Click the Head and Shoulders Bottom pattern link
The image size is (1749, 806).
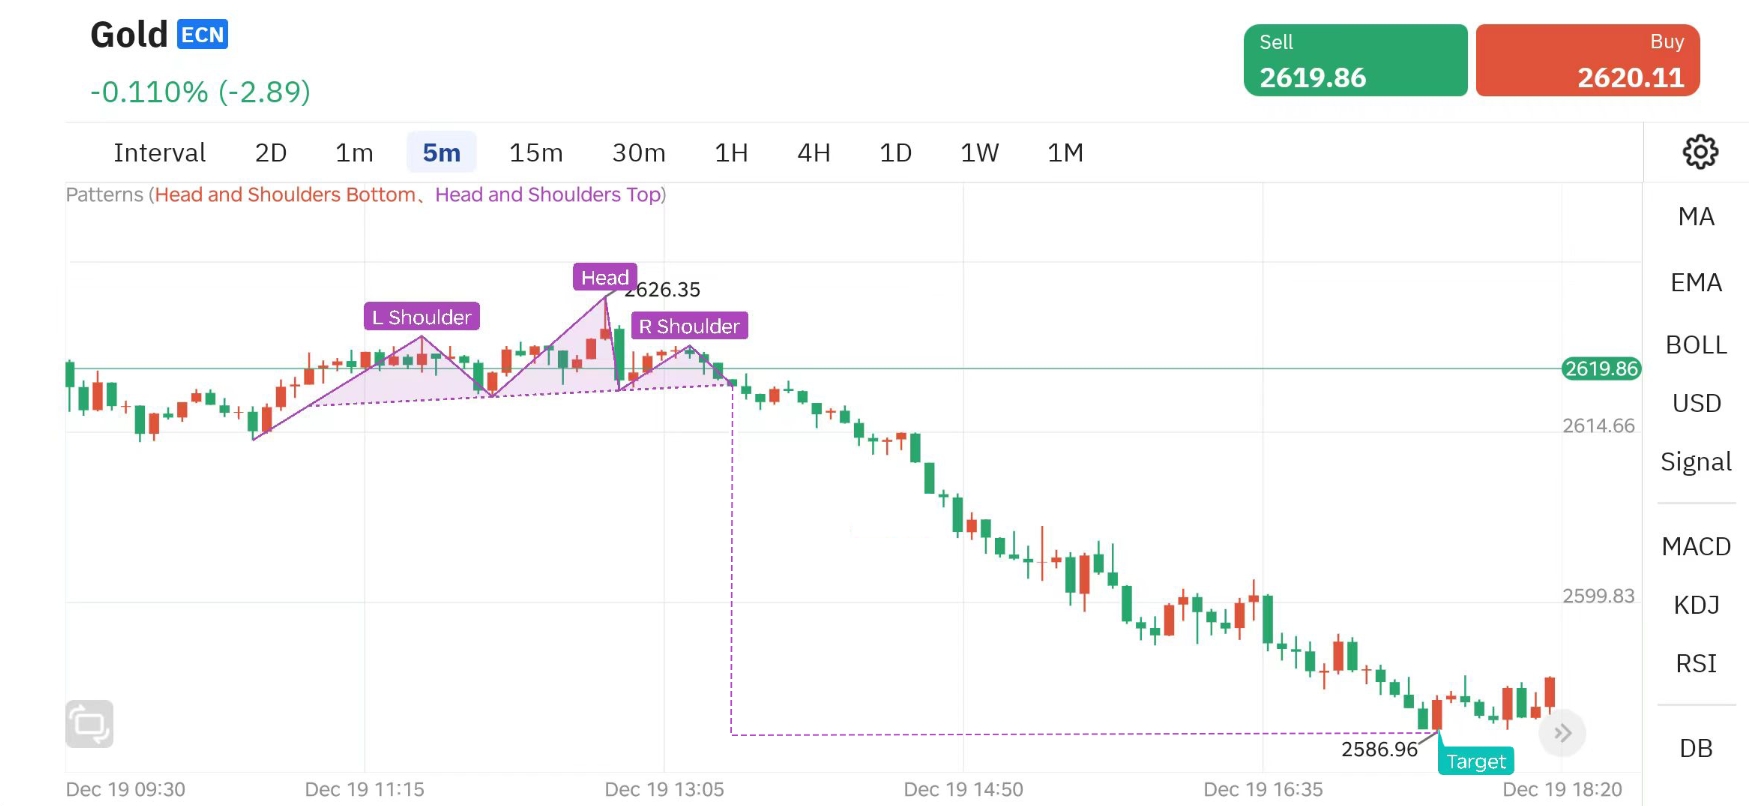285,195
